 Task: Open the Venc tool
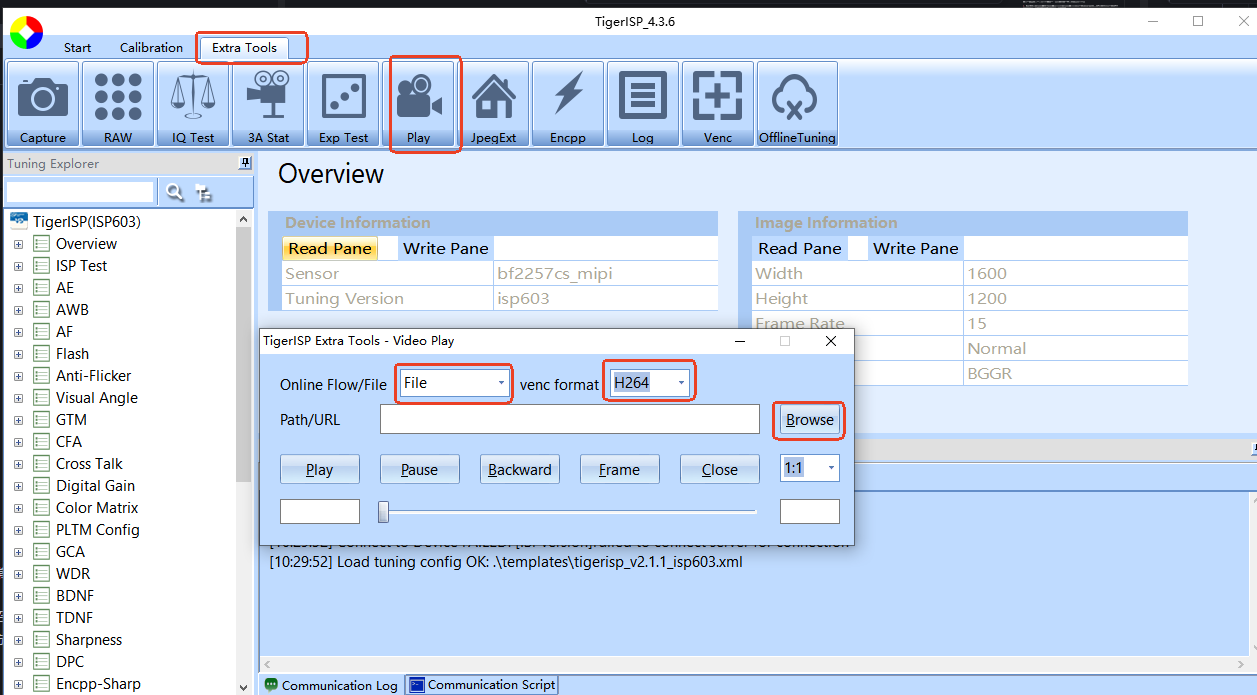[717, 104]
